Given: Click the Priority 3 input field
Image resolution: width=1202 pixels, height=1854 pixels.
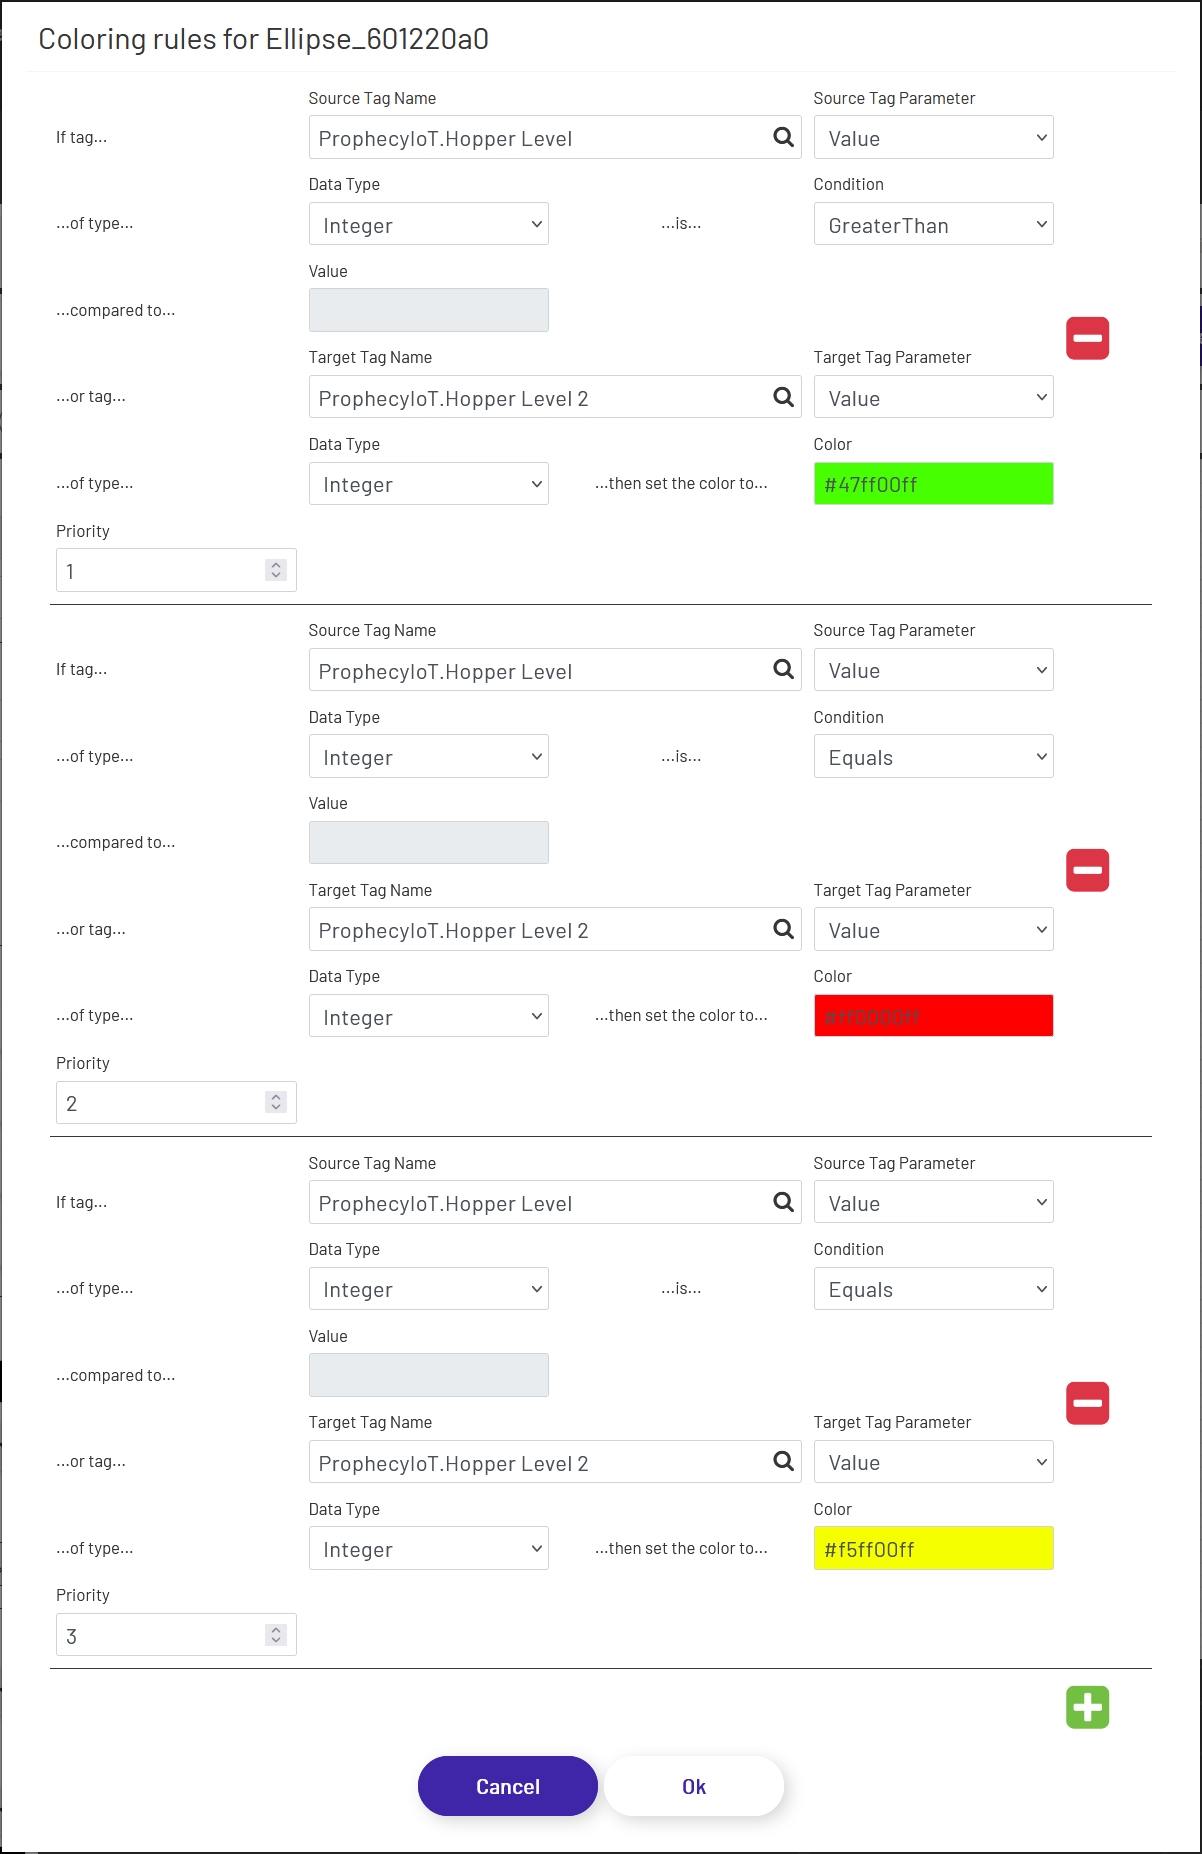Looking at the screenshot, I should (160, 1635).
